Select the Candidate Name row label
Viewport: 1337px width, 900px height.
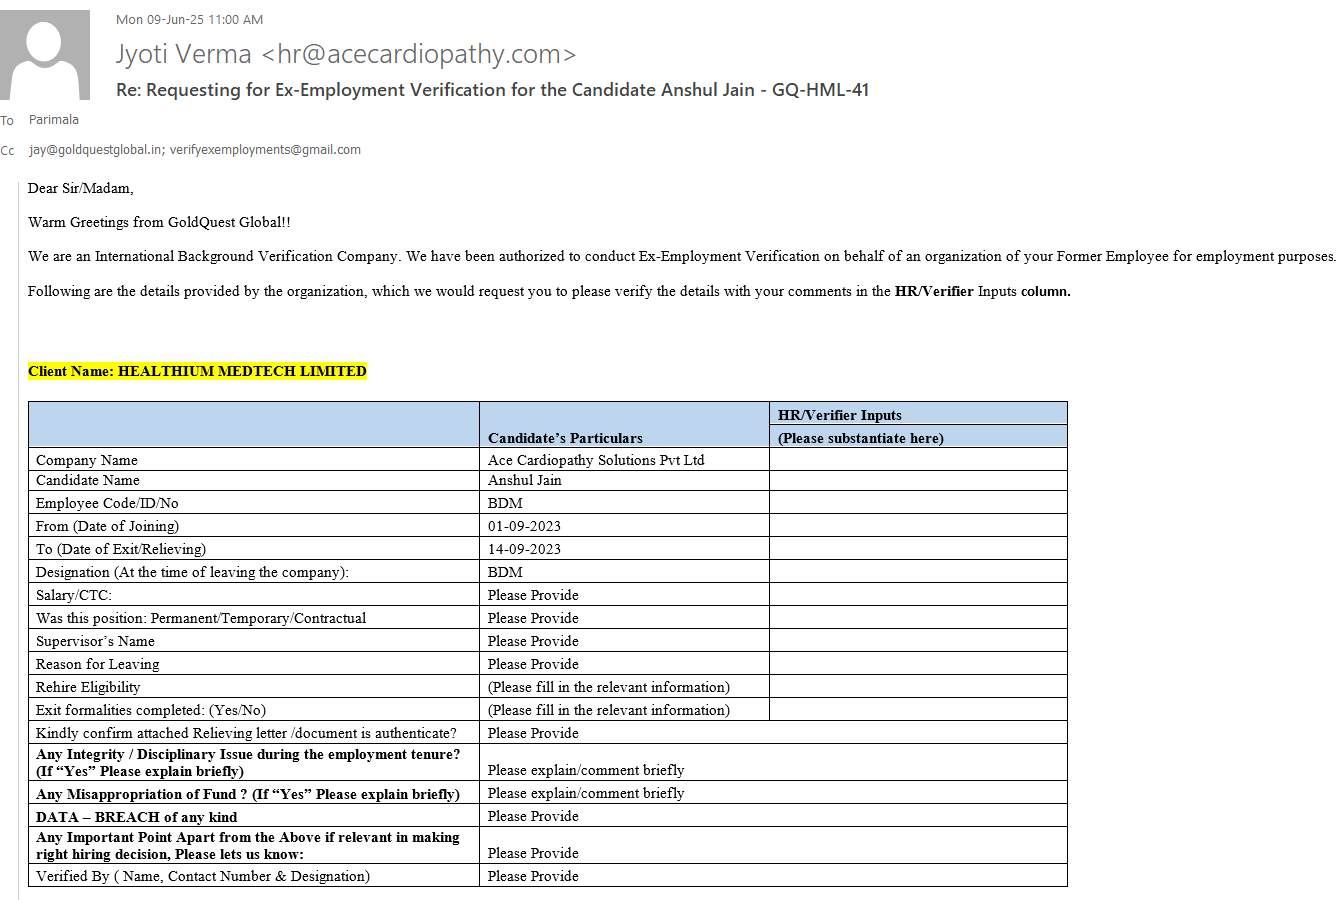[88, 480]
